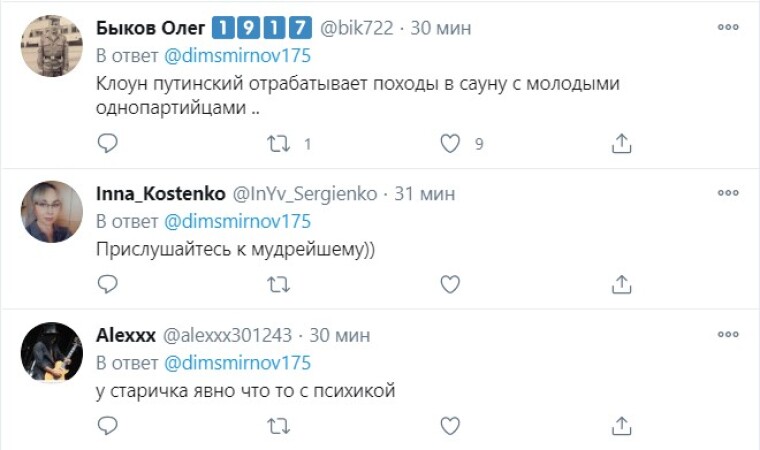The height and width of the screenshot is (450, 760).
Task: Reply to Inna_Kostenko's tweet
Action: [108, 285]
